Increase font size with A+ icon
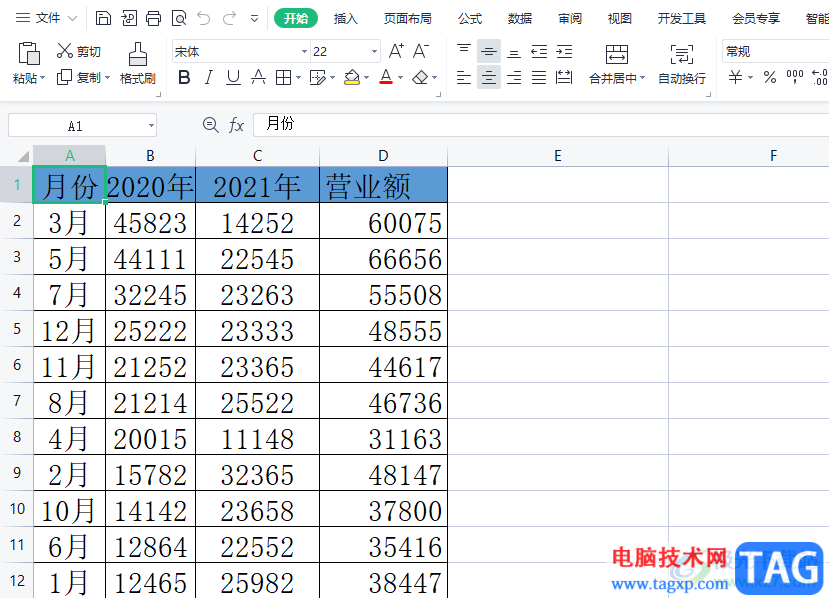This screenshot has width=829, height=598. point(396,51)
